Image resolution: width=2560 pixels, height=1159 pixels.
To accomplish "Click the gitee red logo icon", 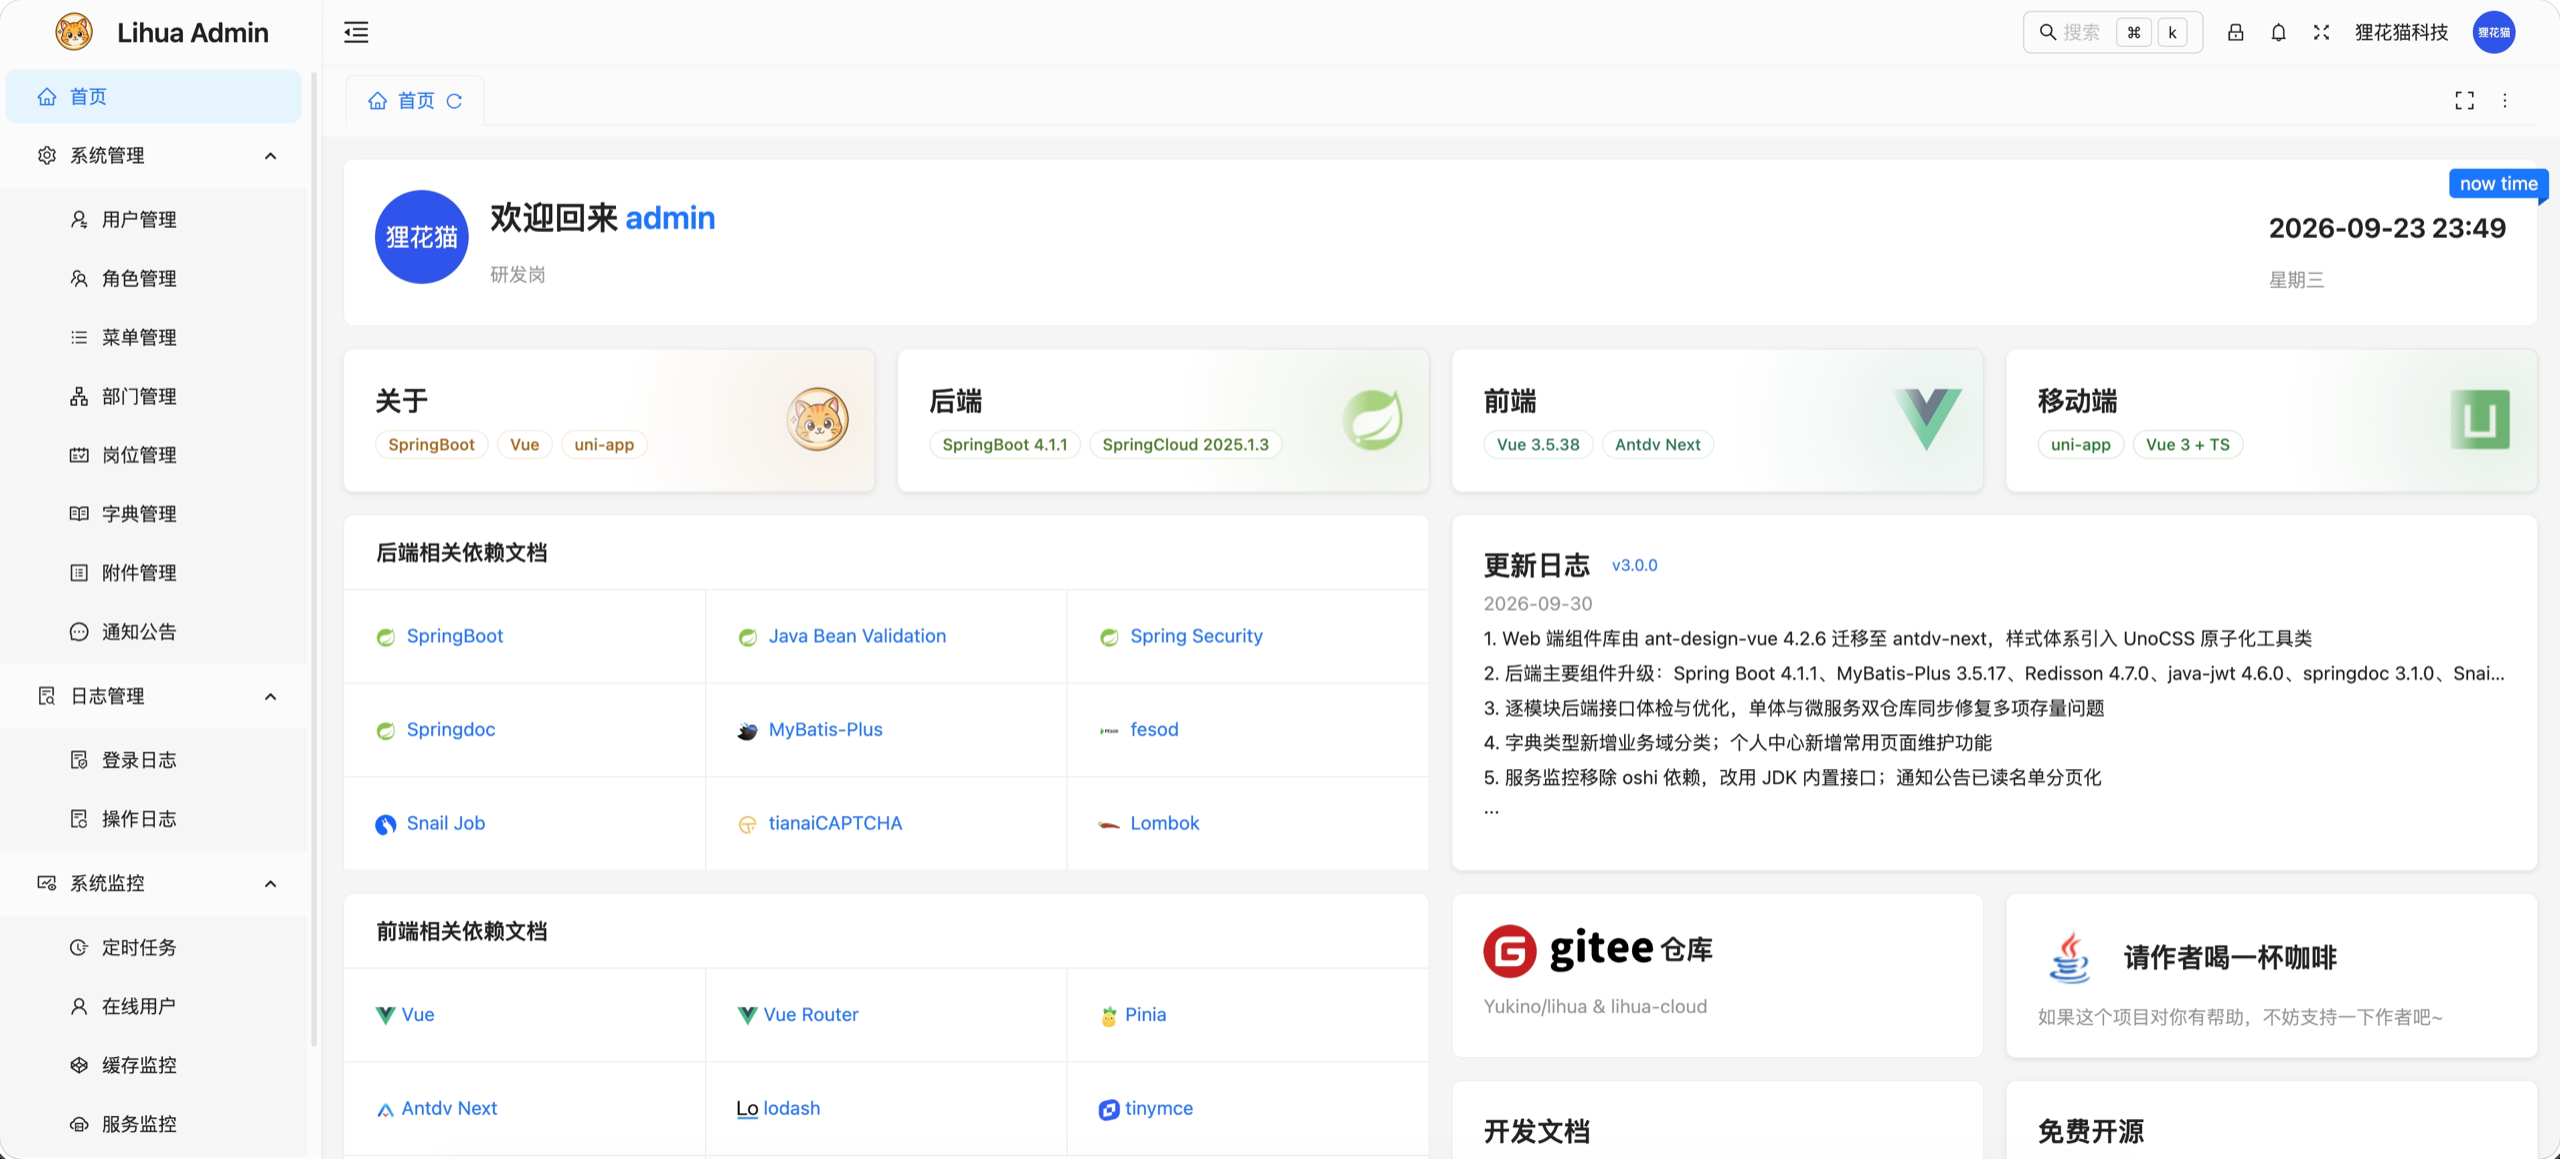I will (x=1509, y=950).
